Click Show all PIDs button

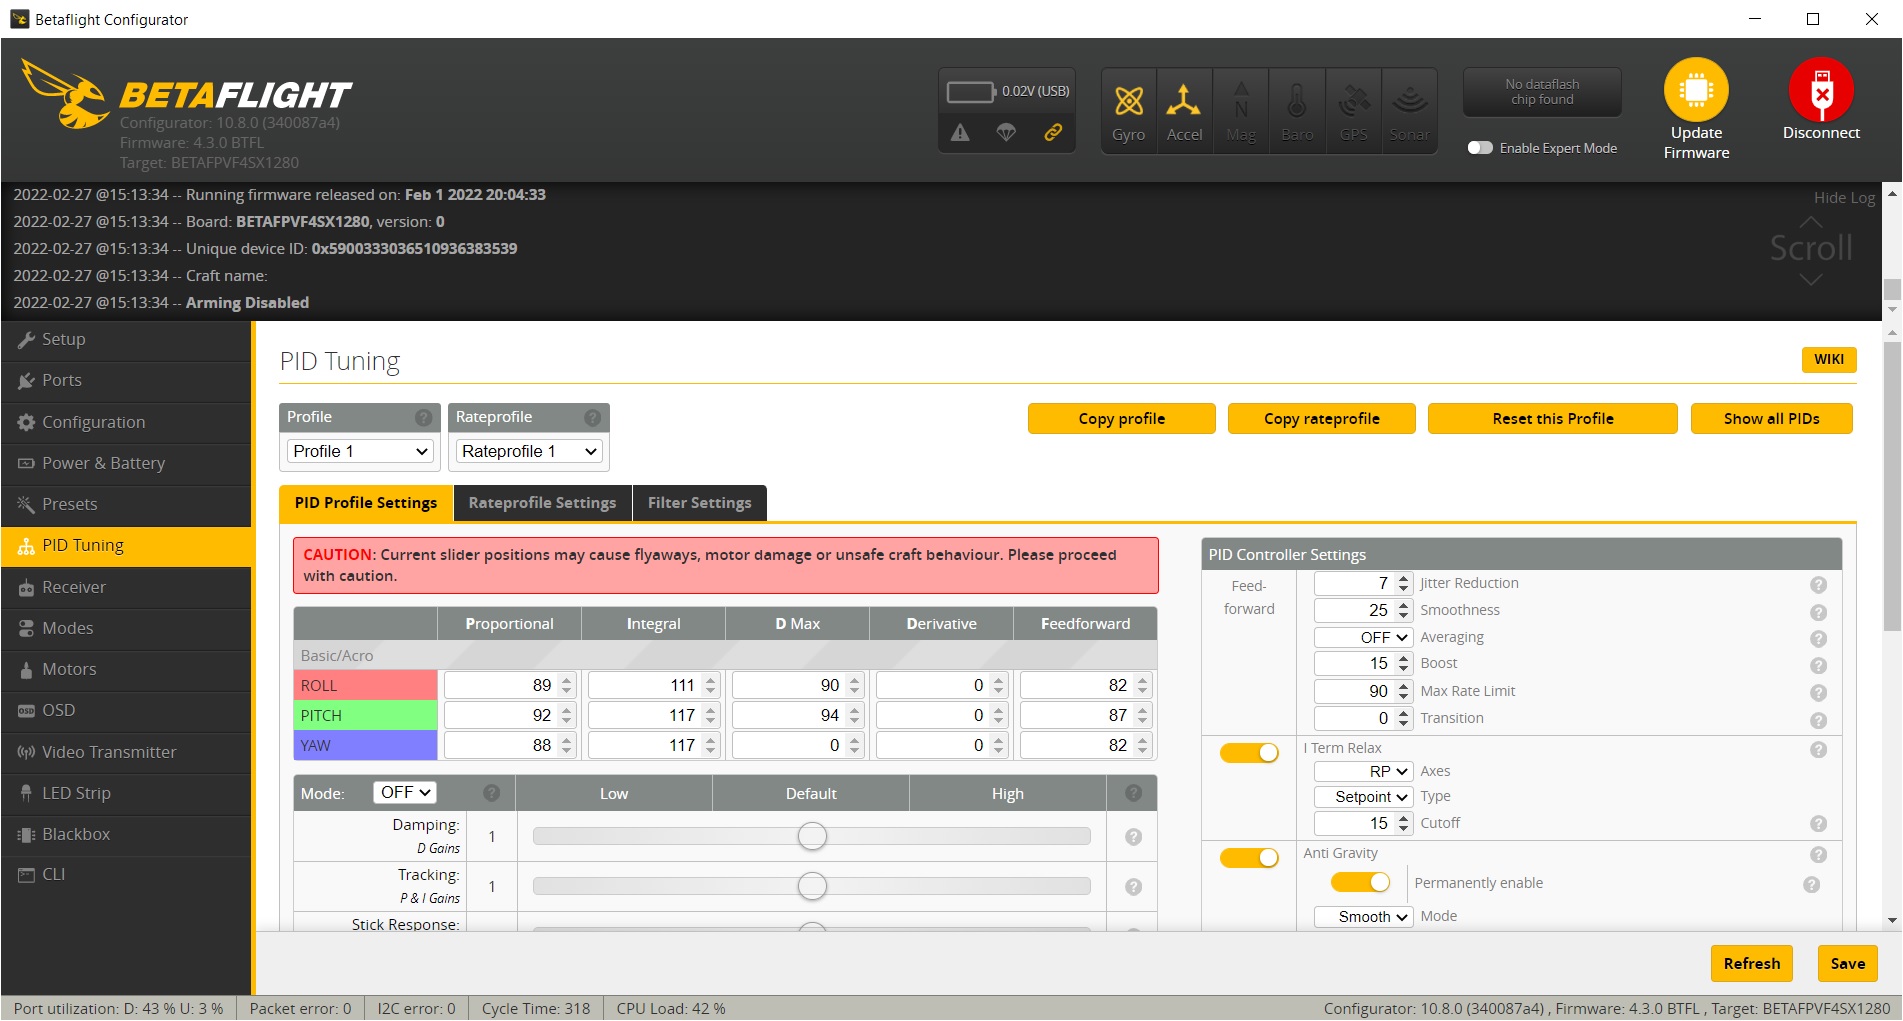click(1771, 419)
